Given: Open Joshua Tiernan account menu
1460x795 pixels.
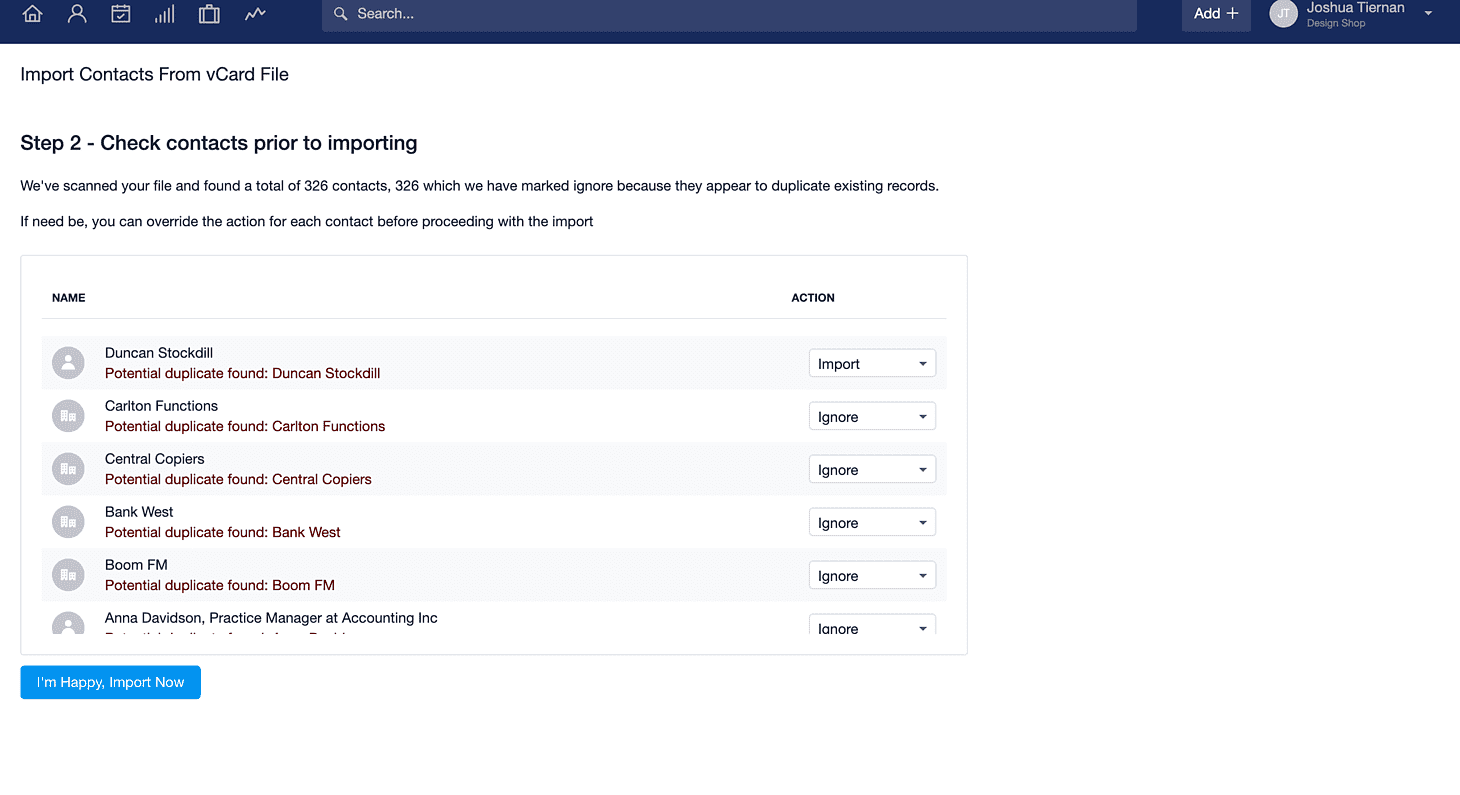Looking at the screenshot, I should (1355, 8).
